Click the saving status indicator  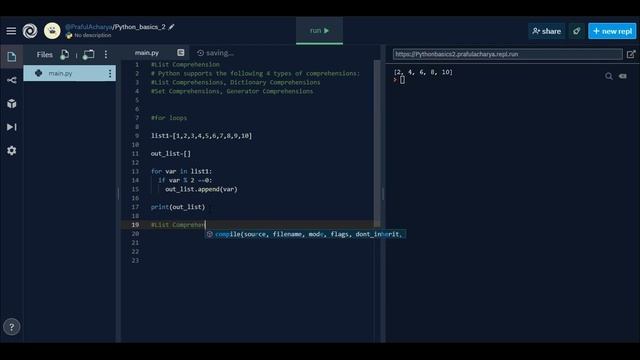[215, 53]
